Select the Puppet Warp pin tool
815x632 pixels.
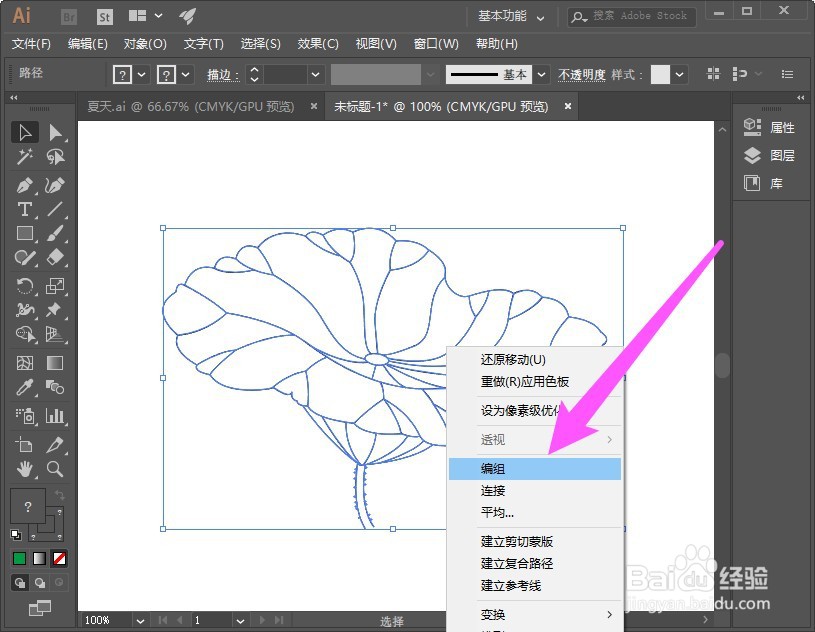click(55, 310)
